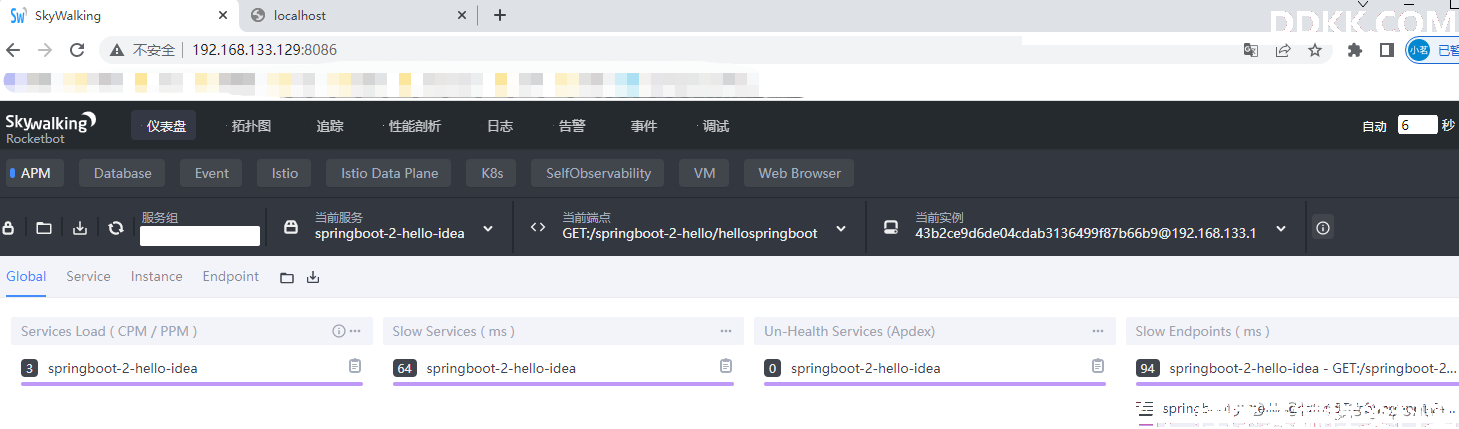Screen dimensions: 1459x429
Task: Copy springboot-2-hello-idea in Slow Services panel
Action: pos(726,366)
